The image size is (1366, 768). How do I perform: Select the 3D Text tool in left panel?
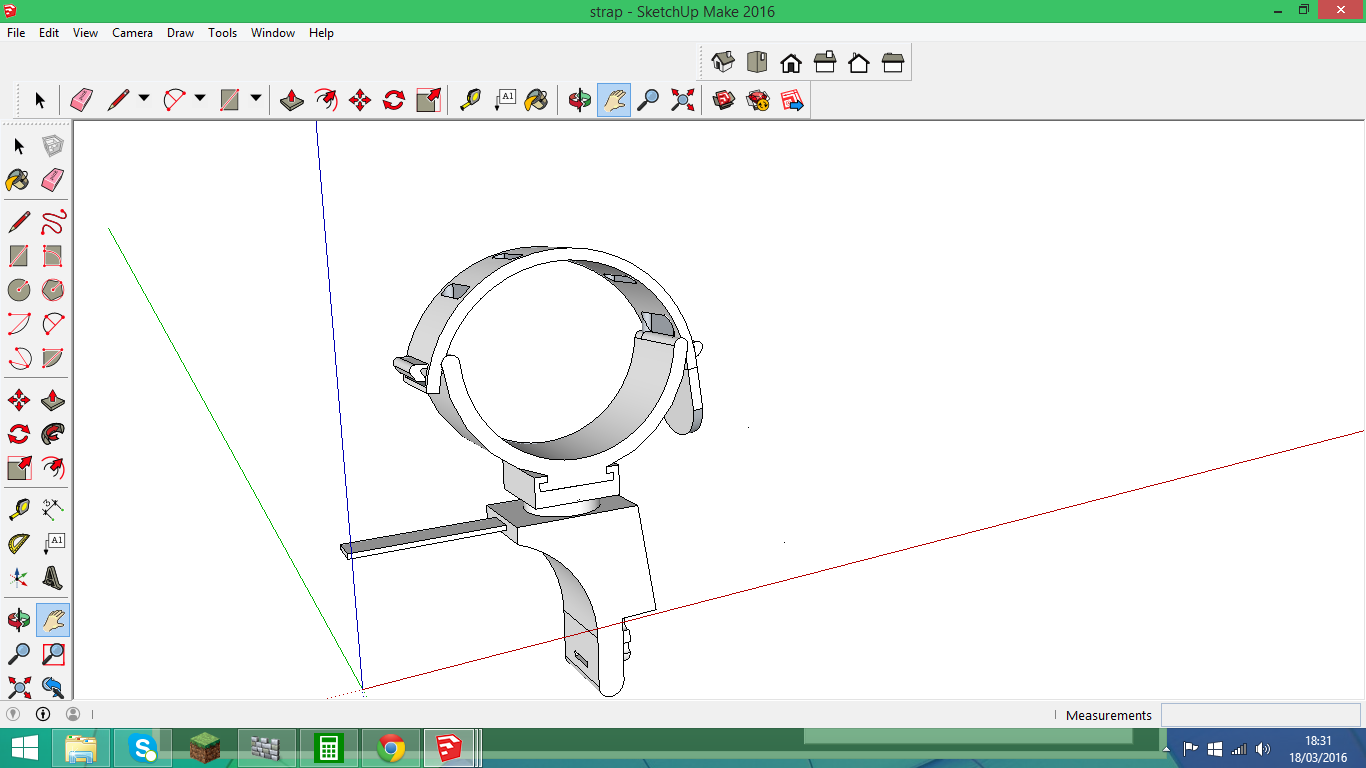[x=53, y=578]
